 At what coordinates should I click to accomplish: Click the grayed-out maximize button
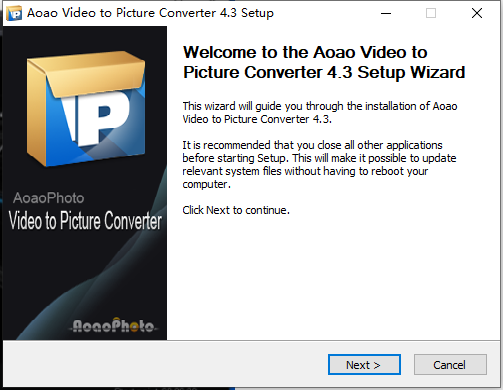coord(431,13)
